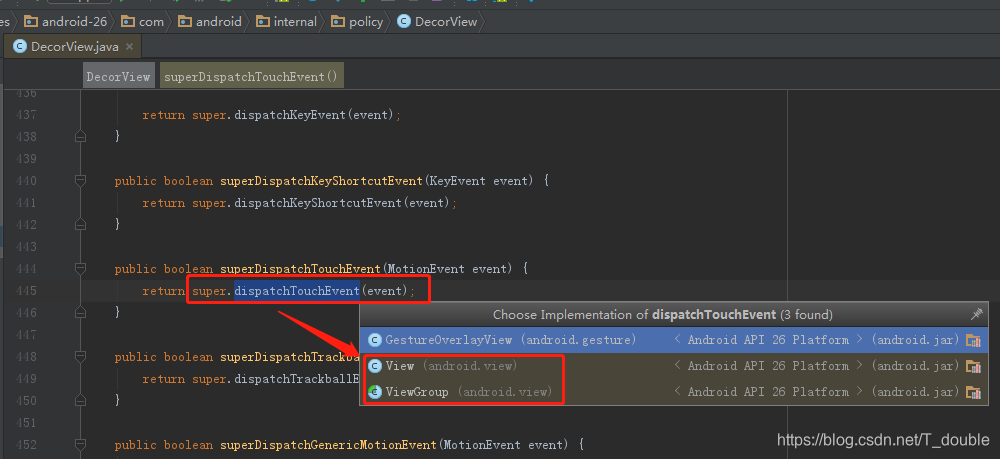Viewport: 1000px width, 459px height.
Task: Click dispatchKeyEvent call on line 437
Action: pyautogui.click(x=290, y=115)
